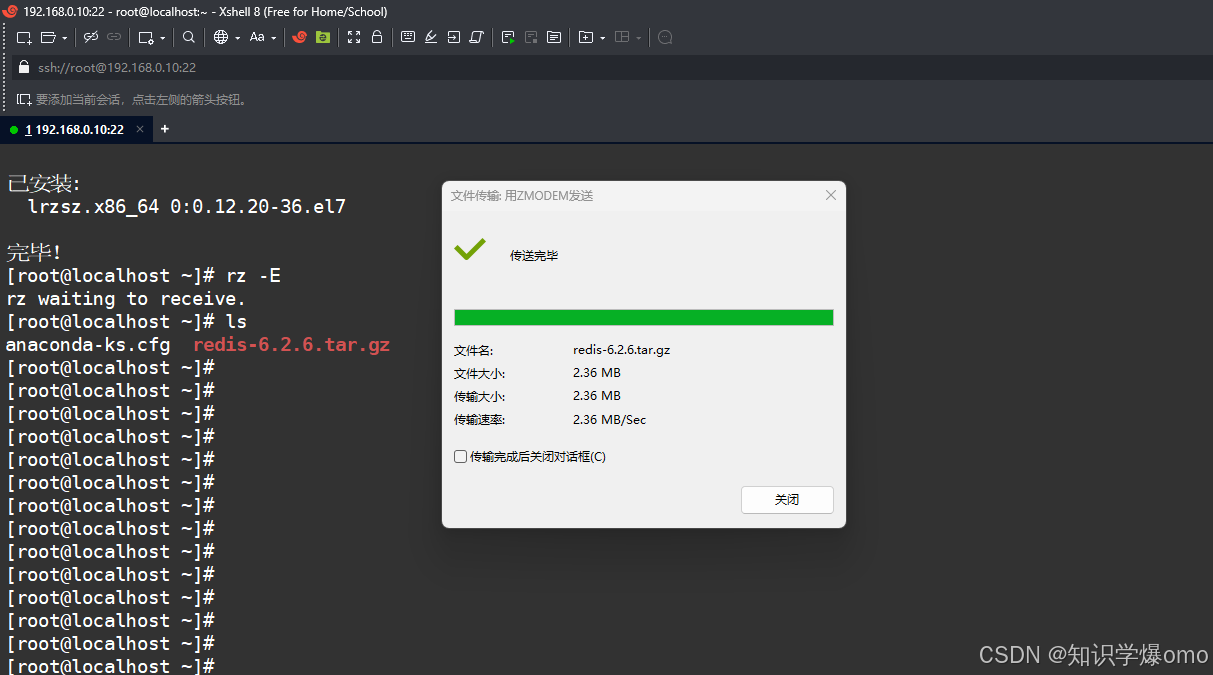Click the send file transfer icon
The width and height of the screenshot is (1213, 675).
pos(454,37)
